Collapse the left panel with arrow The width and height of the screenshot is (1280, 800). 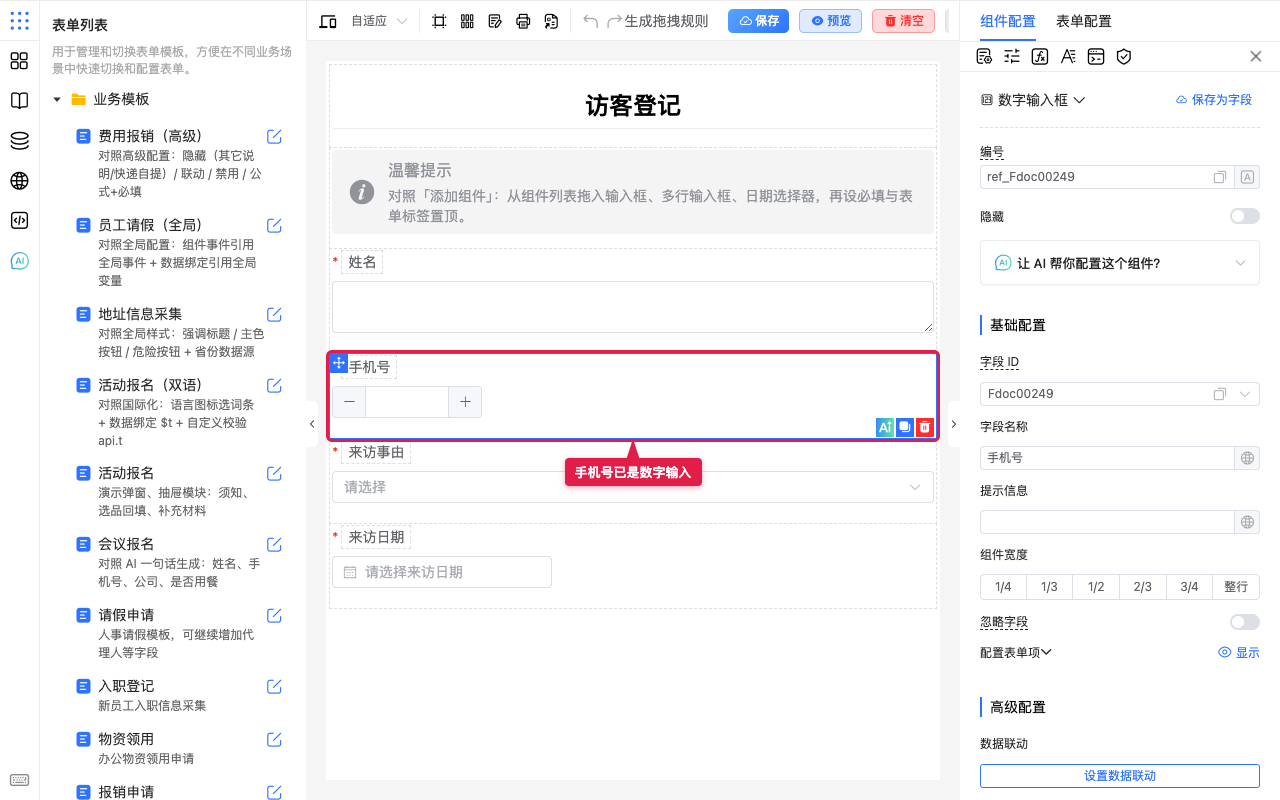(x=312, y=424)
